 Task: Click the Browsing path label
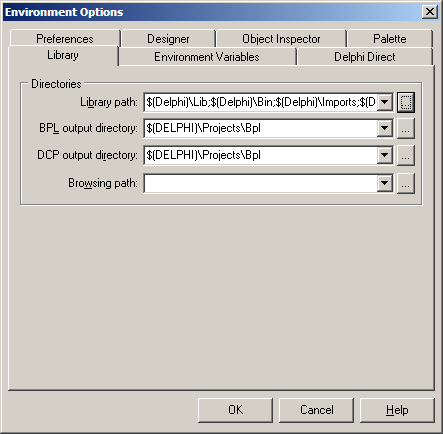[x=103, y=183]
